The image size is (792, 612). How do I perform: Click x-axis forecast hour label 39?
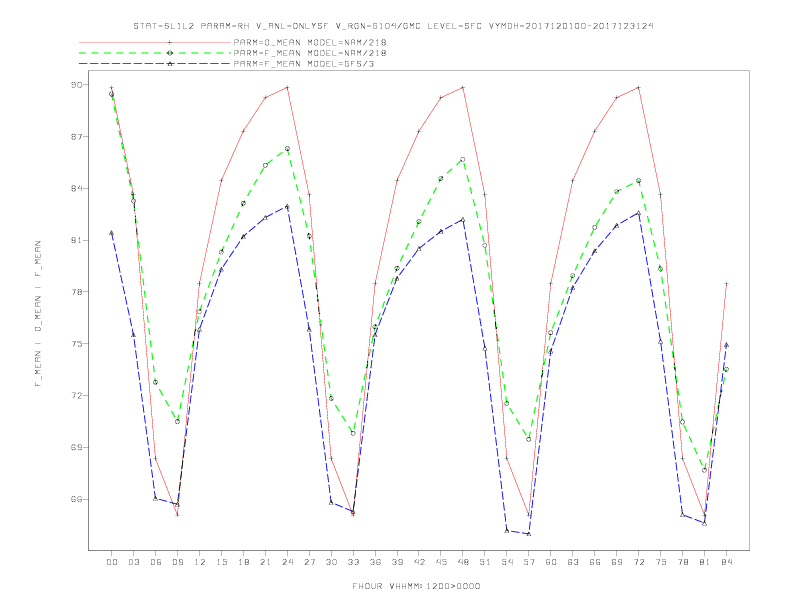397,562
